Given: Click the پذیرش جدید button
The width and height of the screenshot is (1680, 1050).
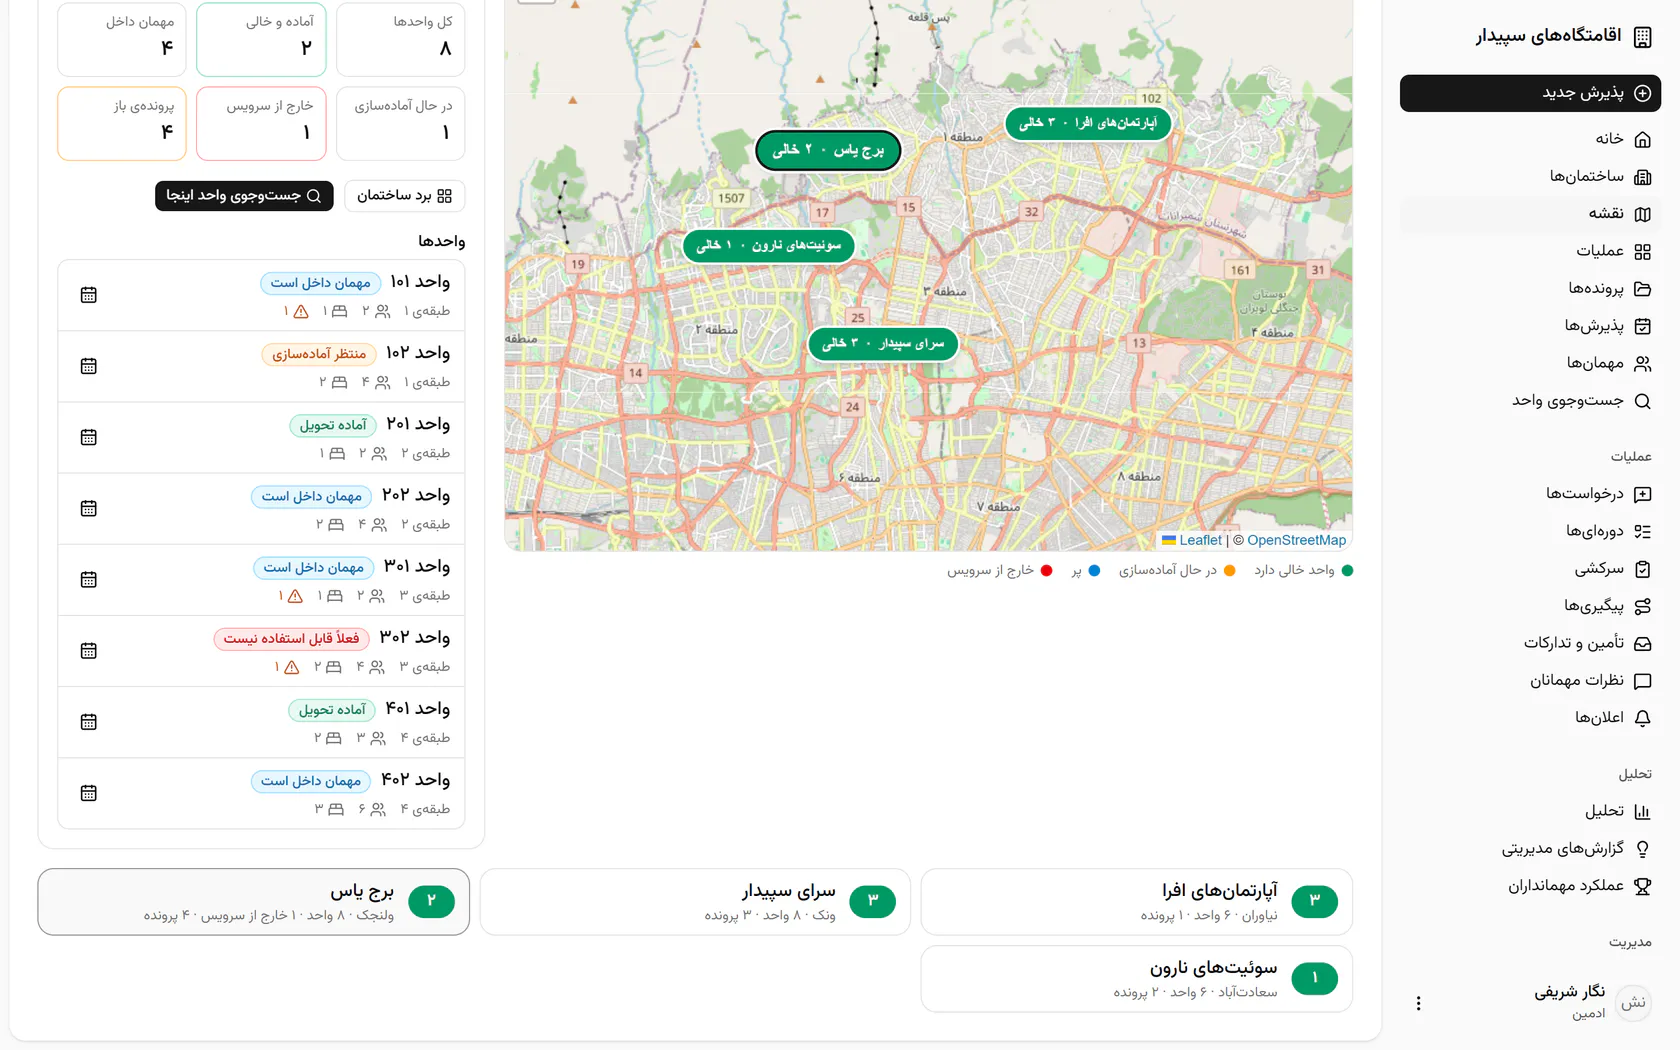Looking at the screenshot, I should (1530, 93).
